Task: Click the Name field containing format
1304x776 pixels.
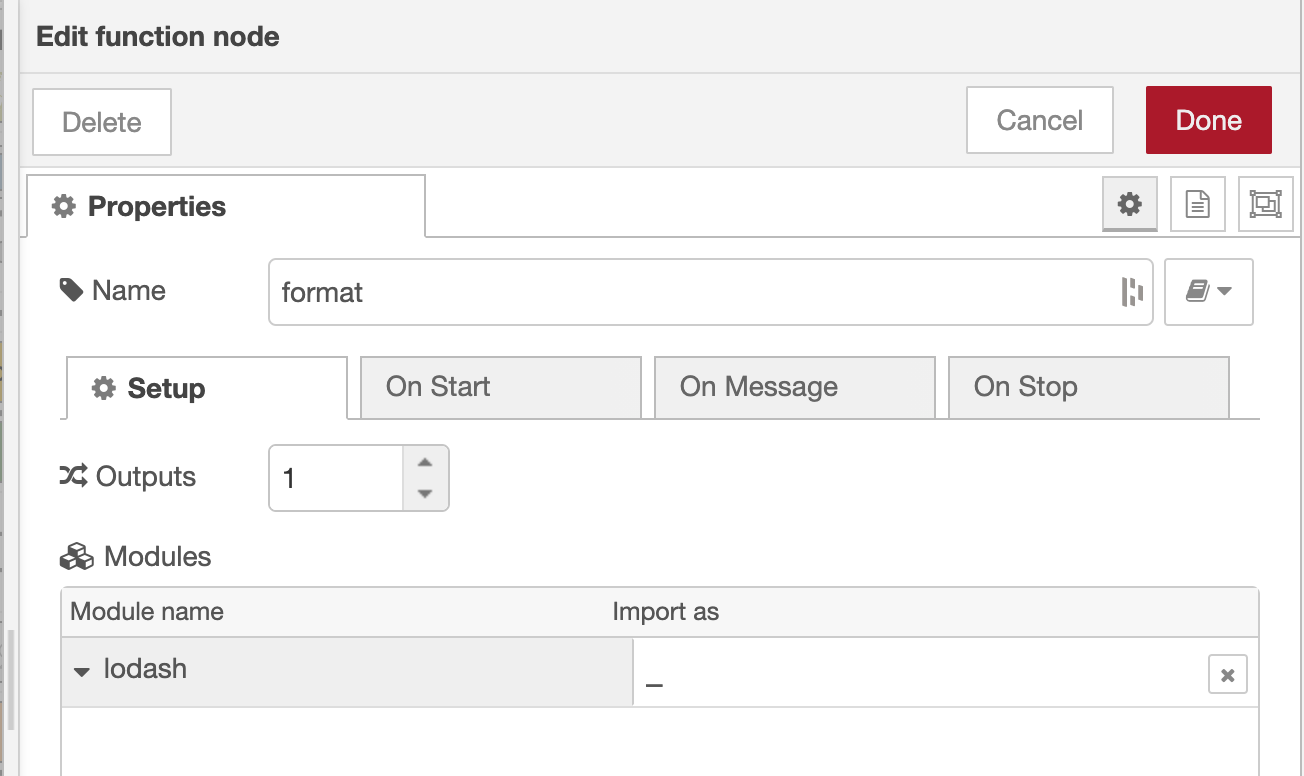Action: click(690, 292)
